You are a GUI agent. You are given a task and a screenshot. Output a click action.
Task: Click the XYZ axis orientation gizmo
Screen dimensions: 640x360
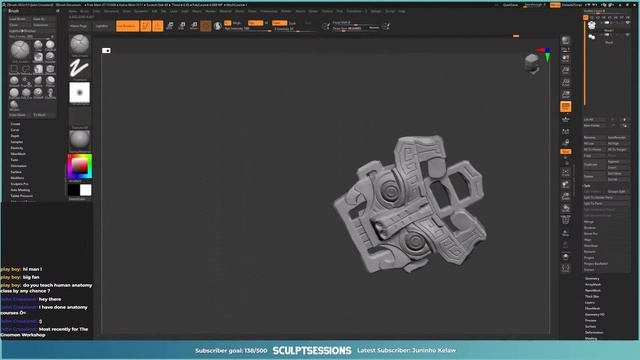(545, 54)
